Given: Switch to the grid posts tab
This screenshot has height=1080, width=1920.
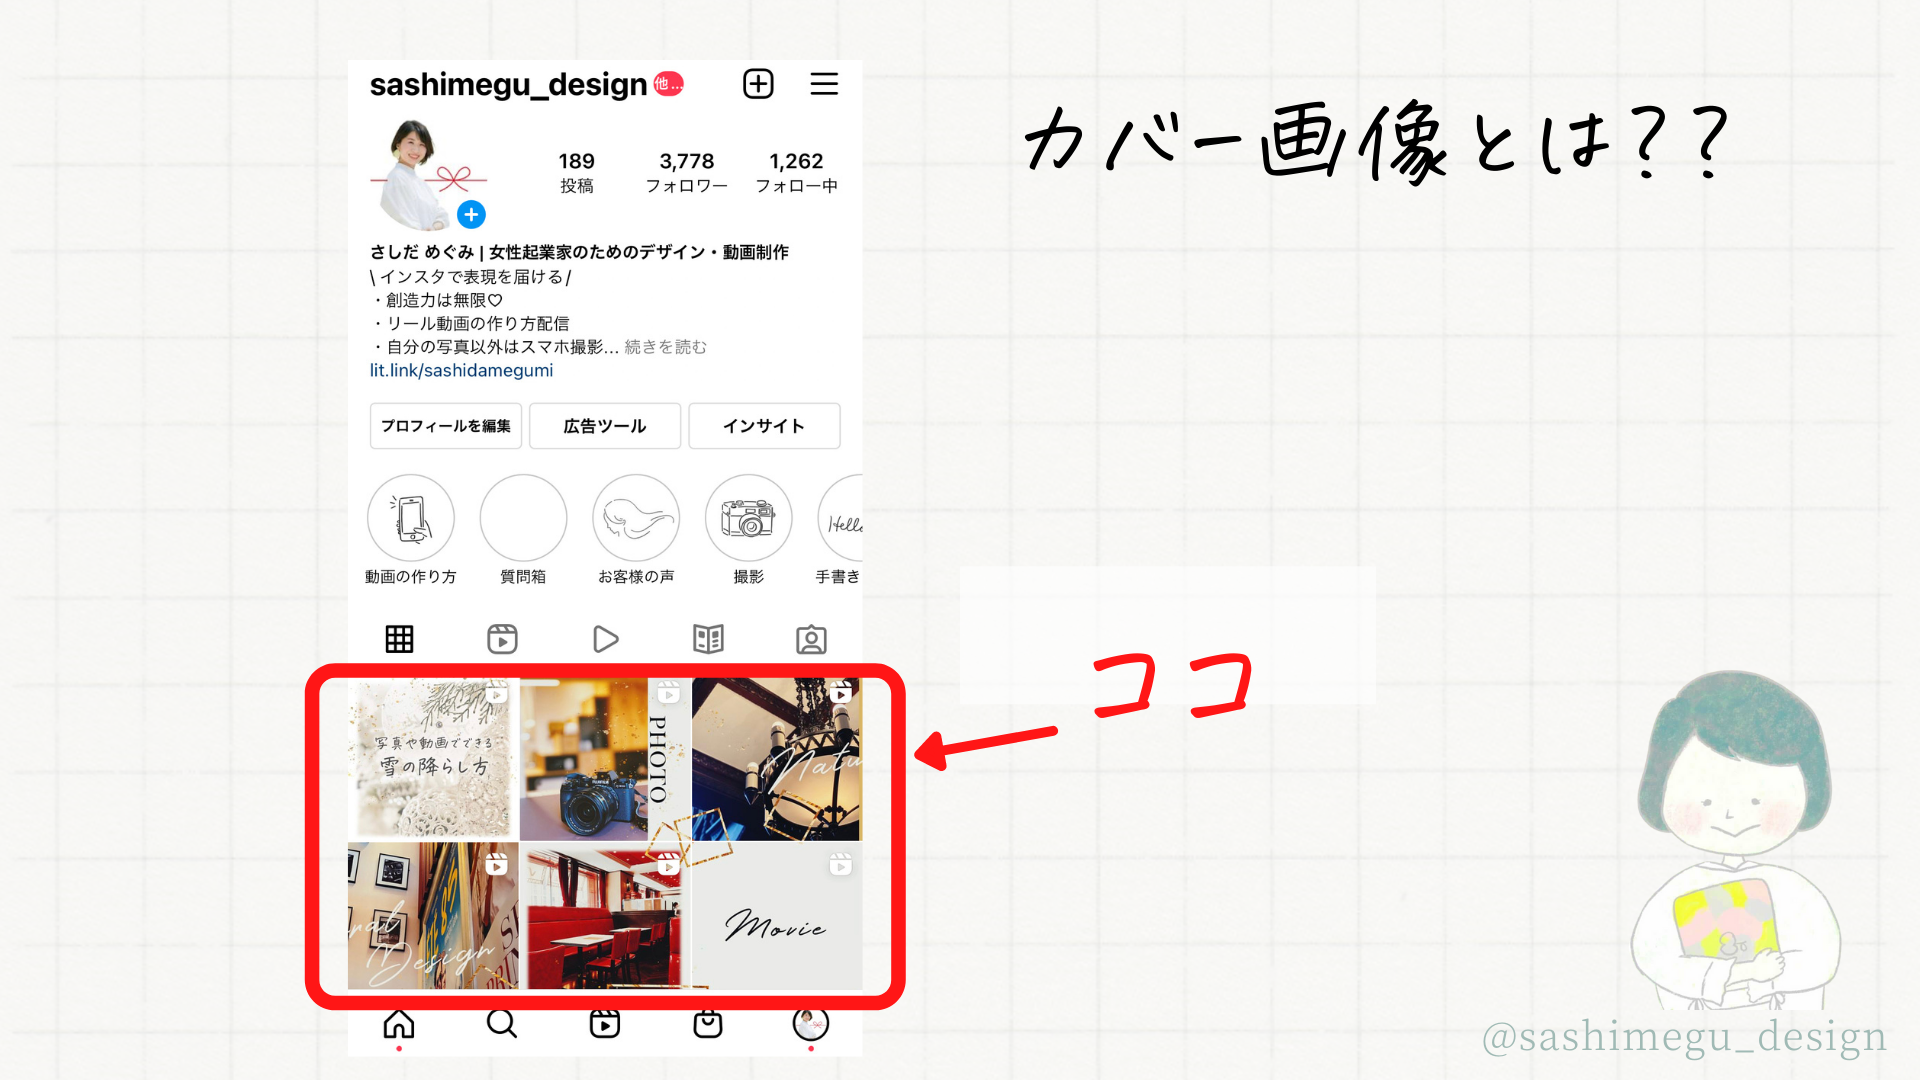Looking at the screenshot, I should click(x=399, y=639).
